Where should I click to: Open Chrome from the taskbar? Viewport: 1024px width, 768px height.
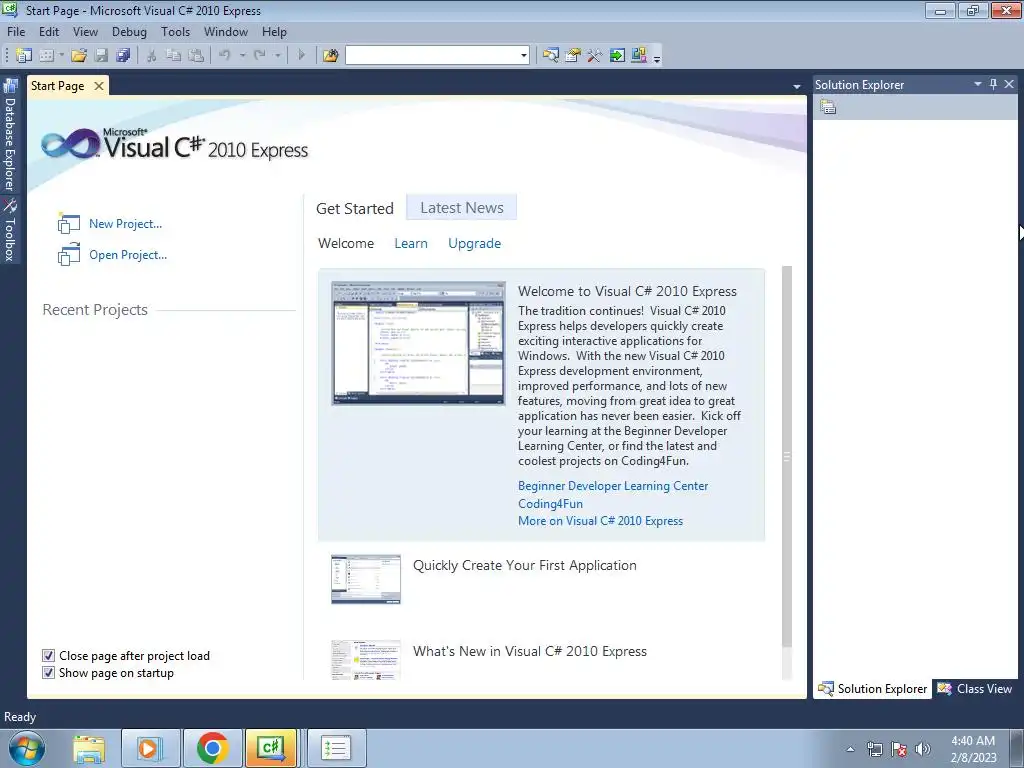(212, 748)
